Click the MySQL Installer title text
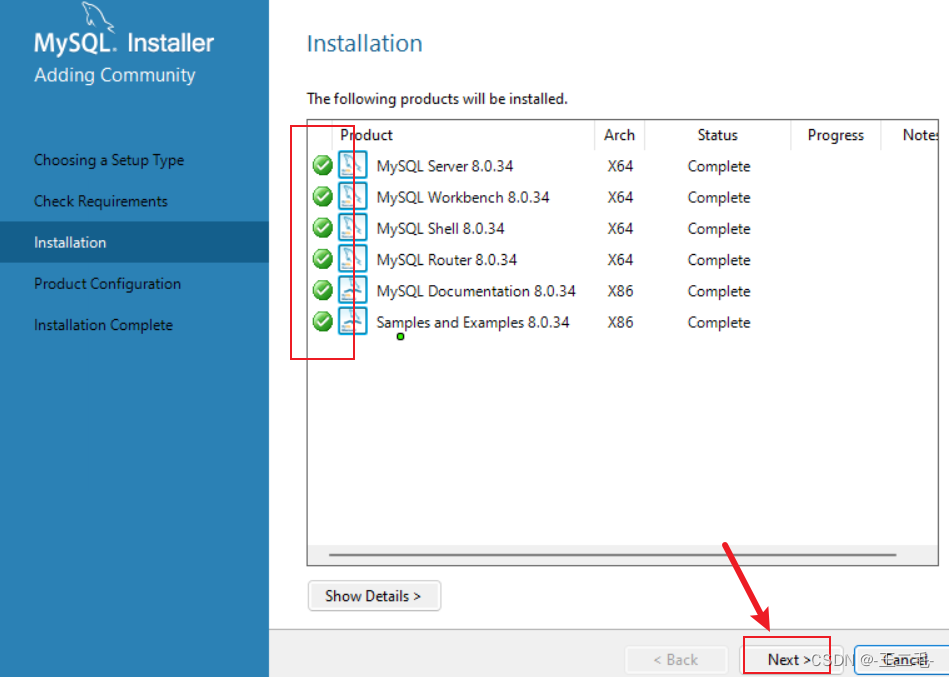Screen dimensions: 949x677 (x=124, y=43)
